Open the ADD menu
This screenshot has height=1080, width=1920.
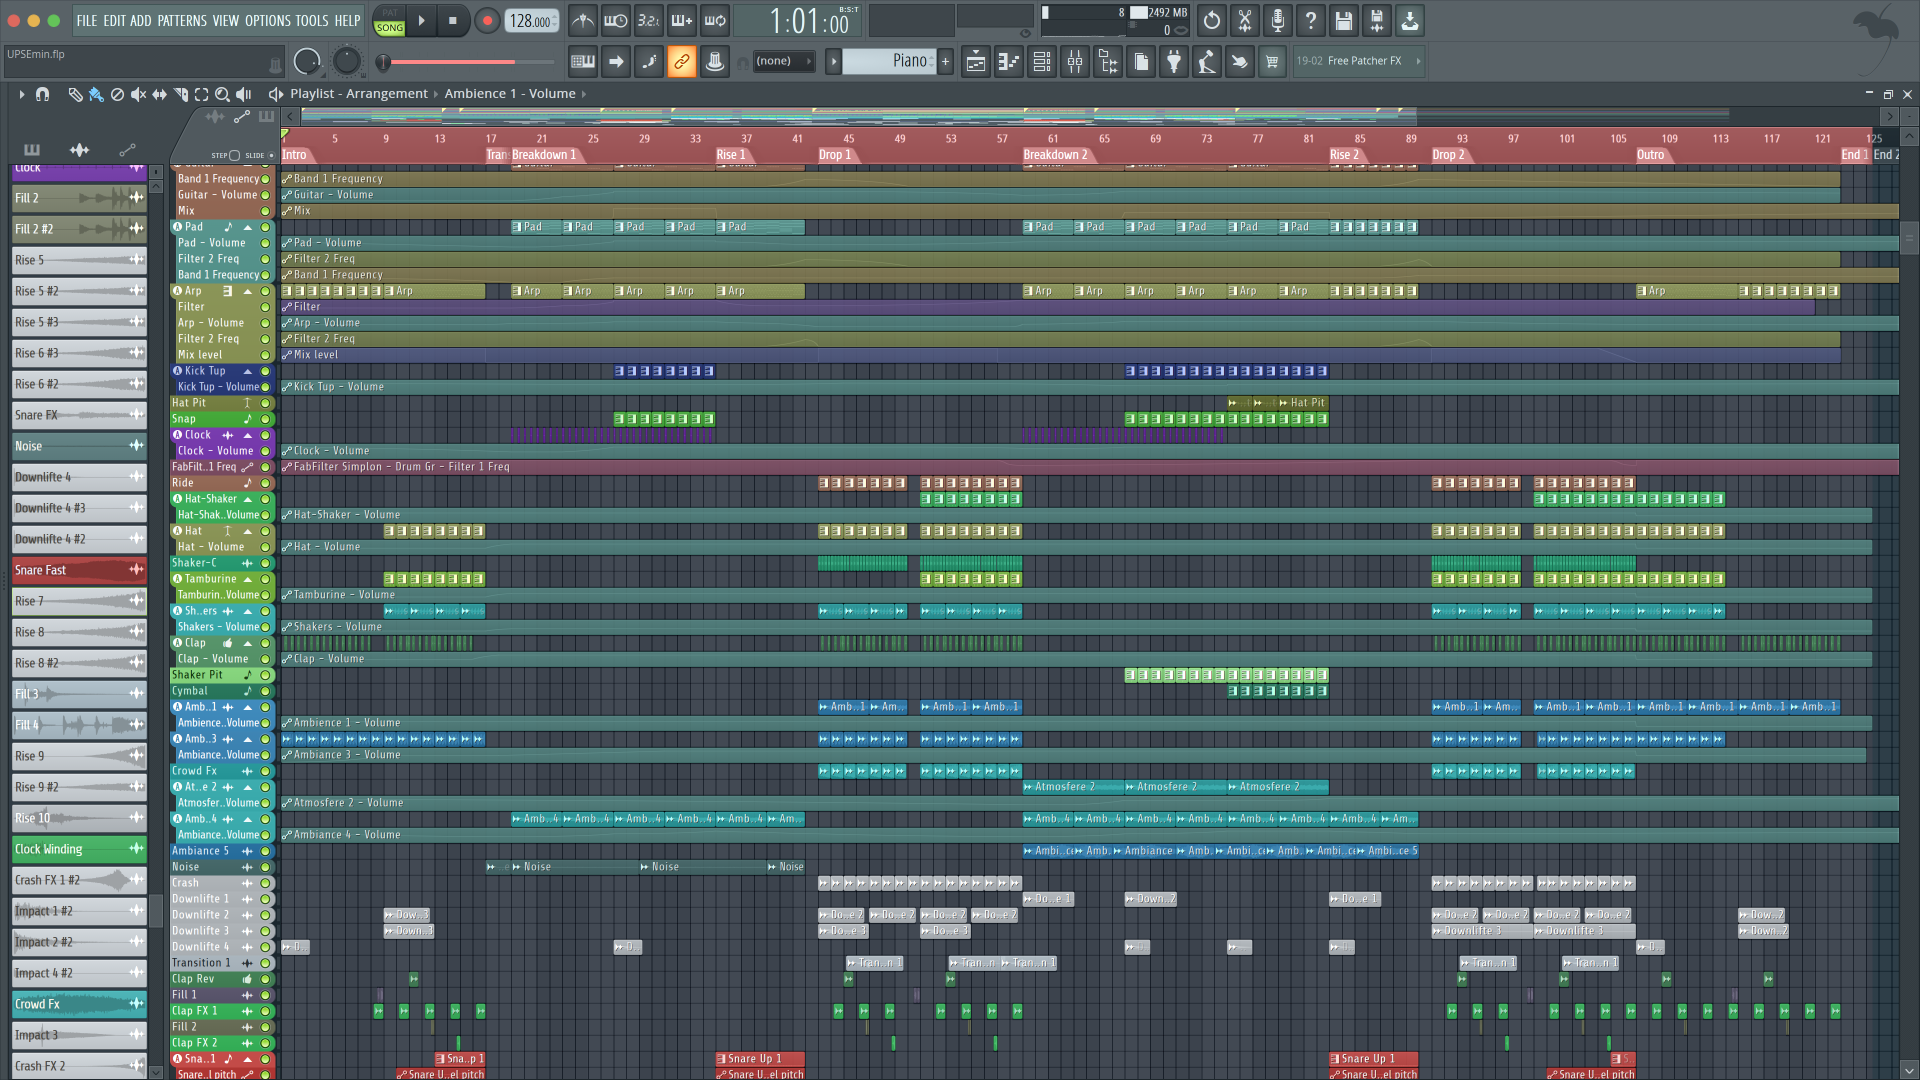click(x=141, y=20)
